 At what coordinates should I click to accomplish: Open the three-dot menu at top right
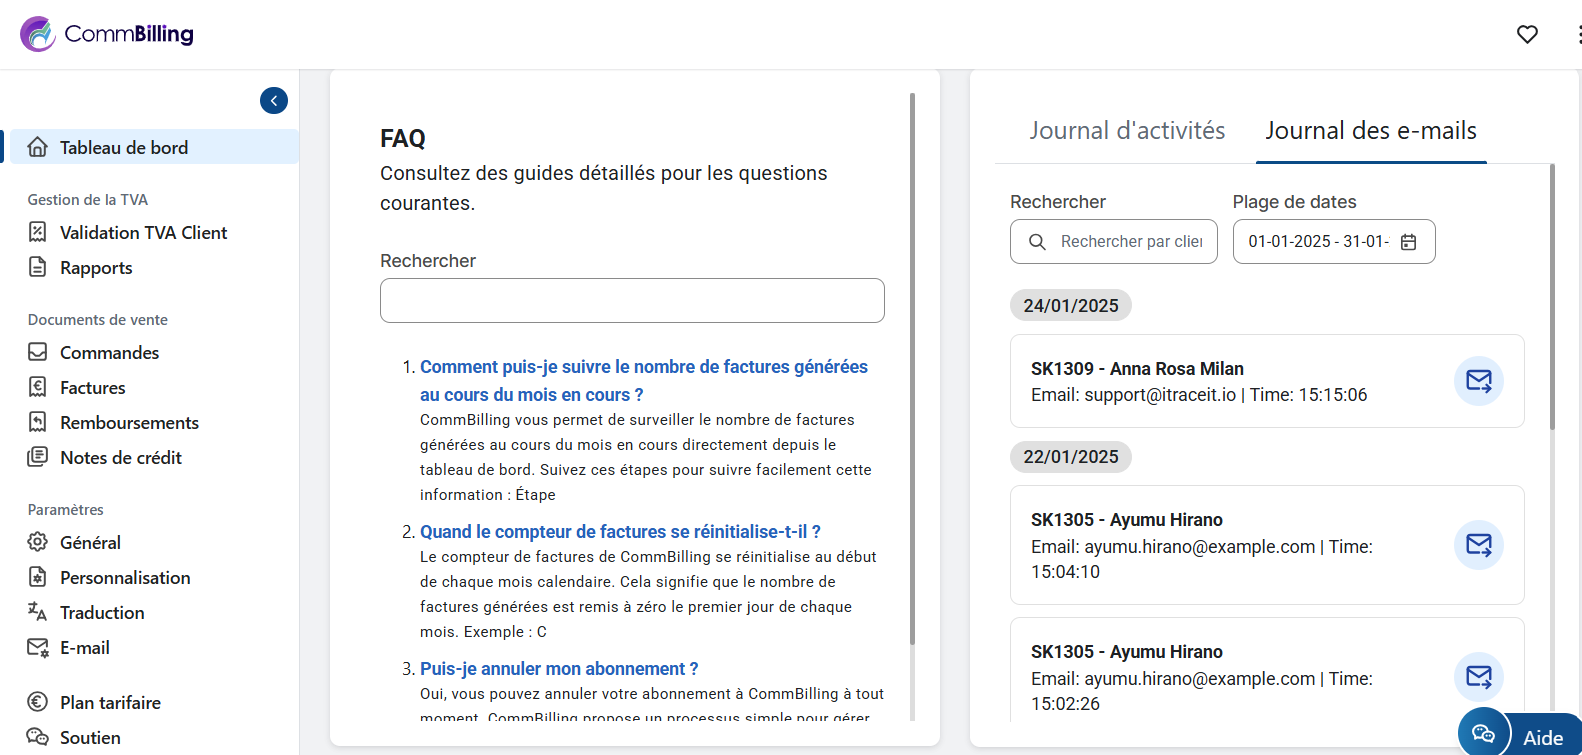pyautogui.click(x=1577, y=34)
